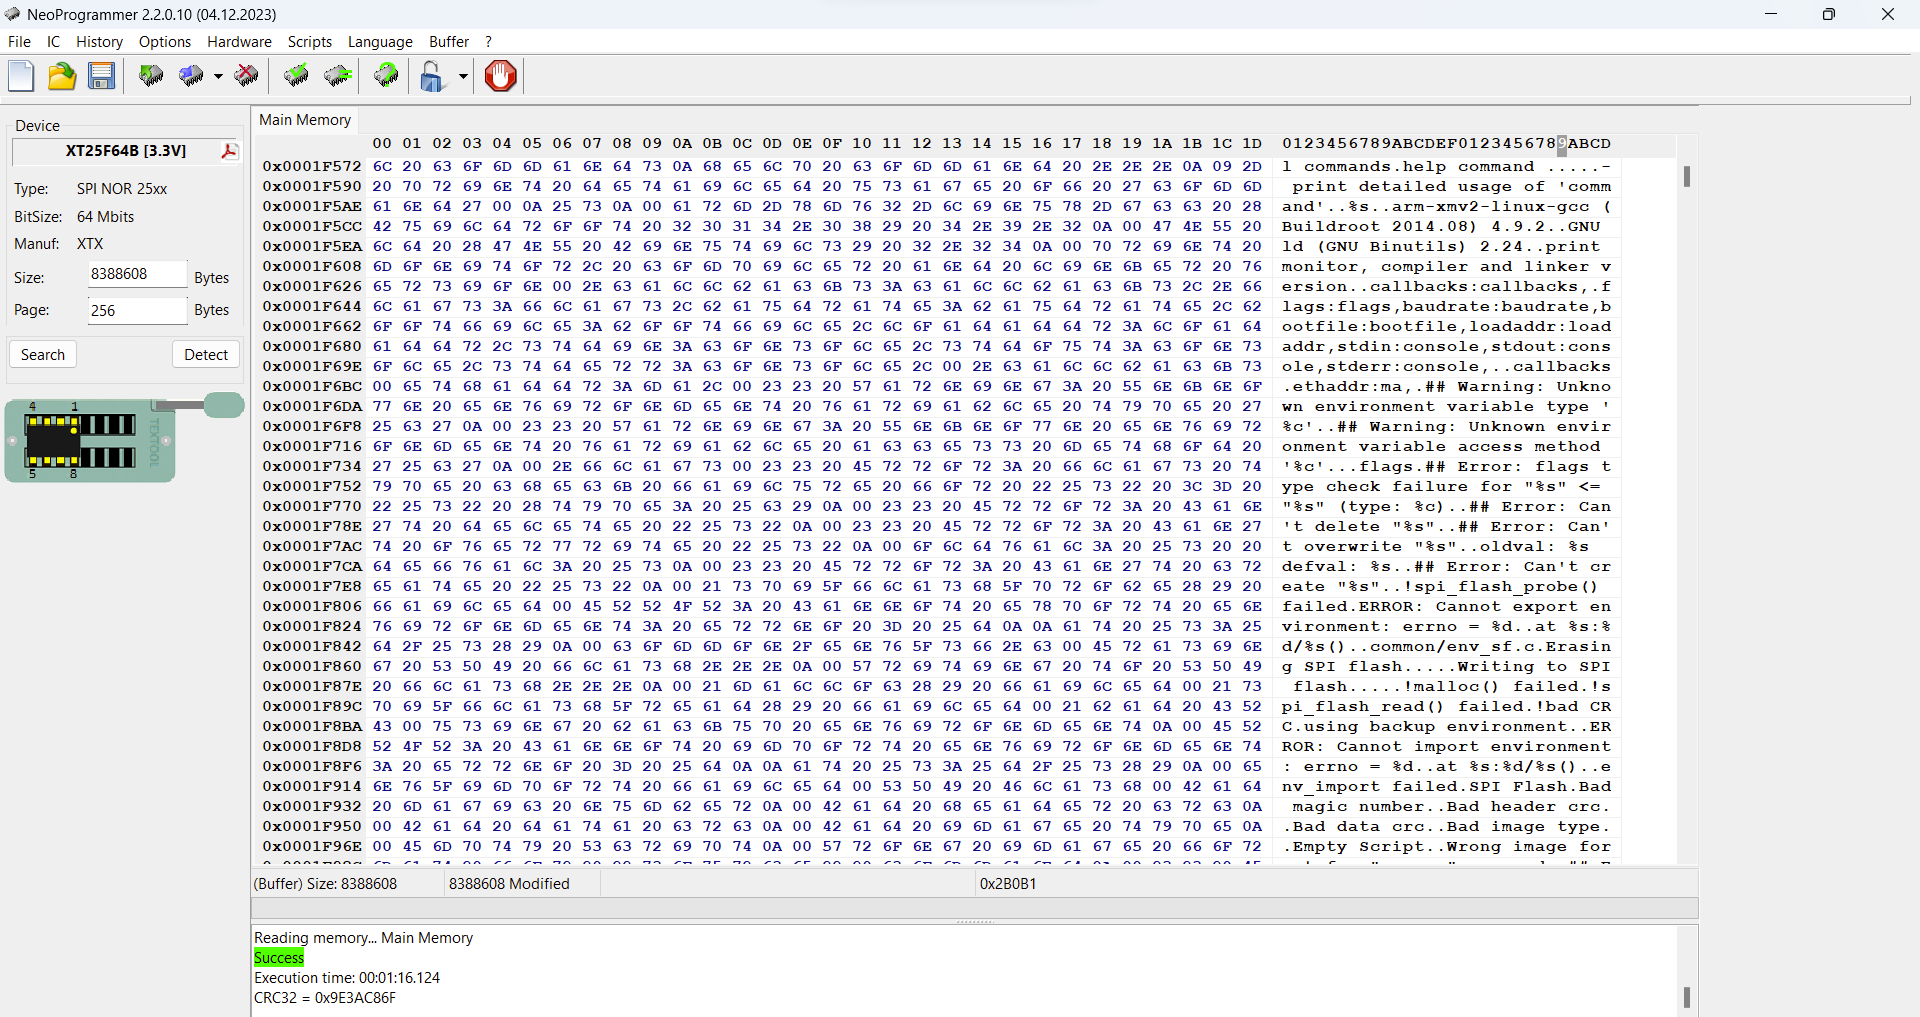Click the New buffer icon

coord(21,76)
